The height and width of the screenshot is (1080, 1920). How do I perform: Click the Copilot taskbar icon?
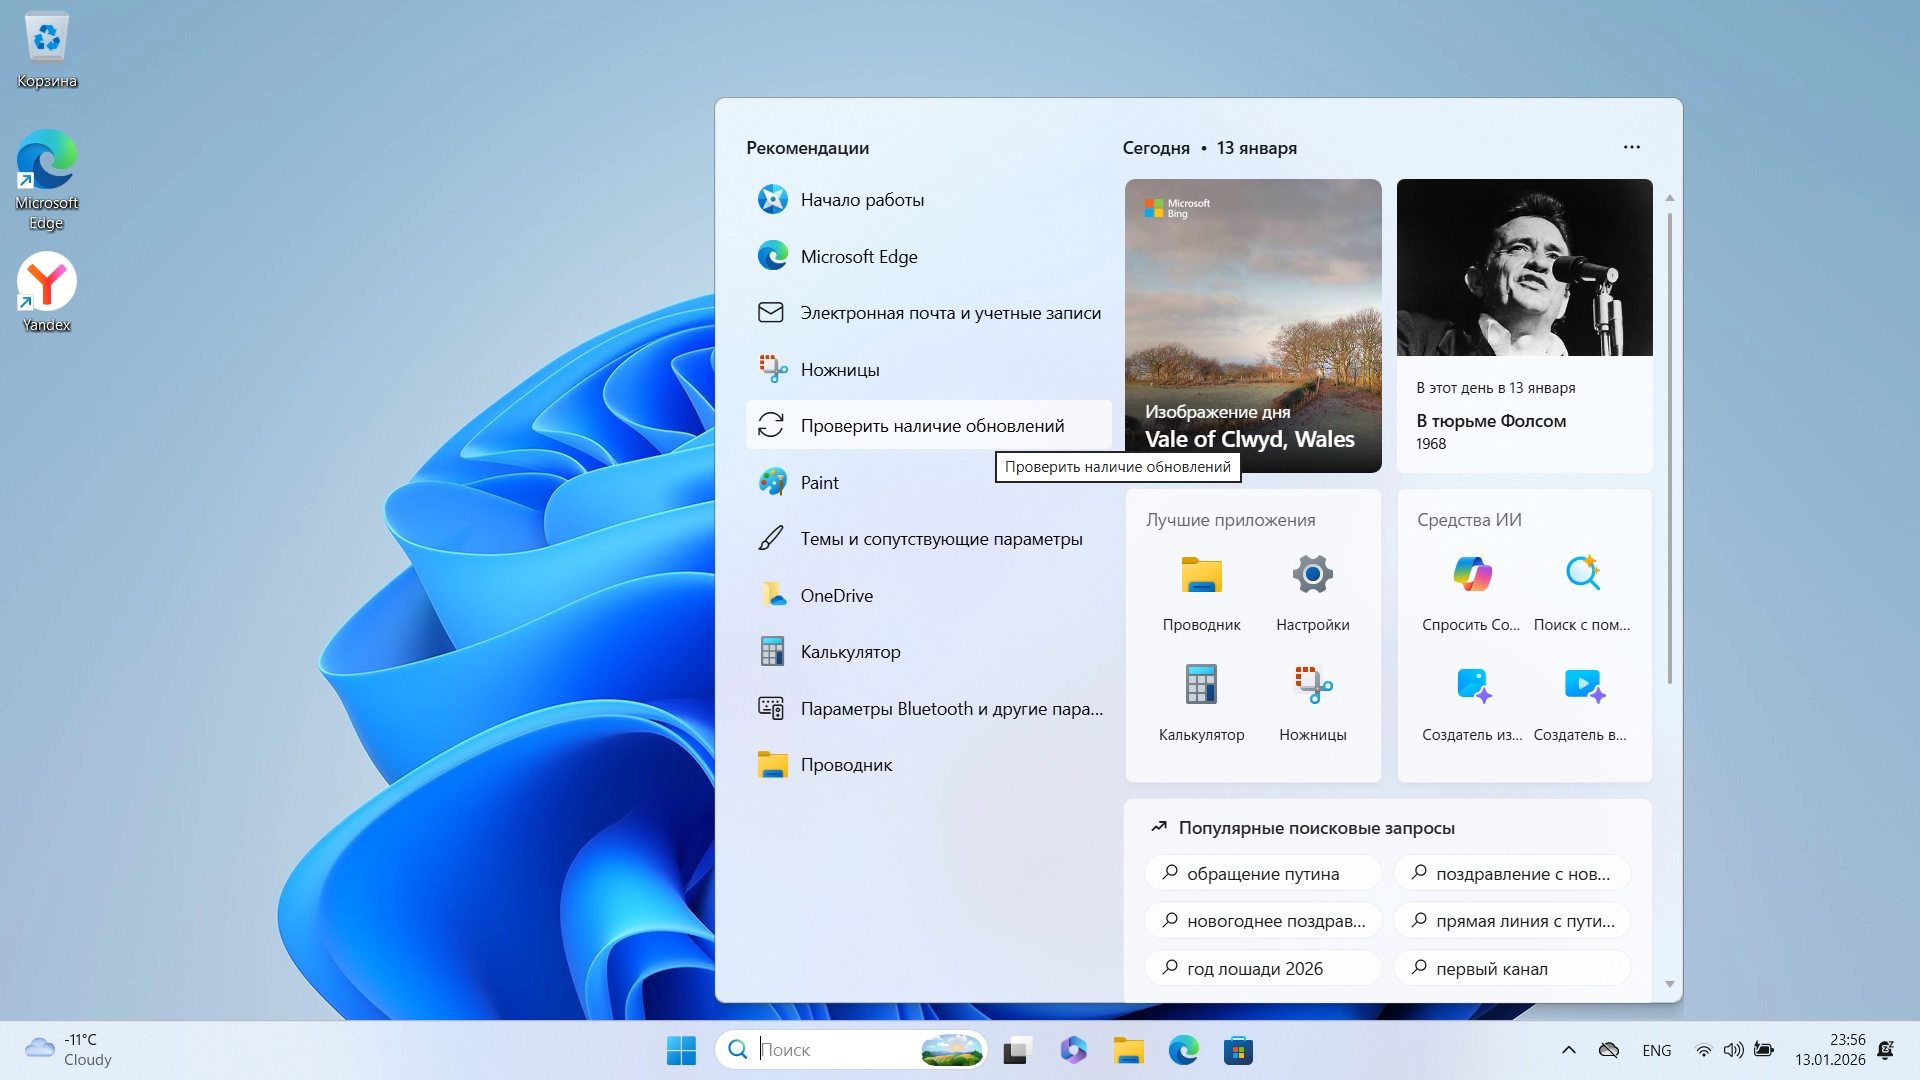tap(1073, 1050)
